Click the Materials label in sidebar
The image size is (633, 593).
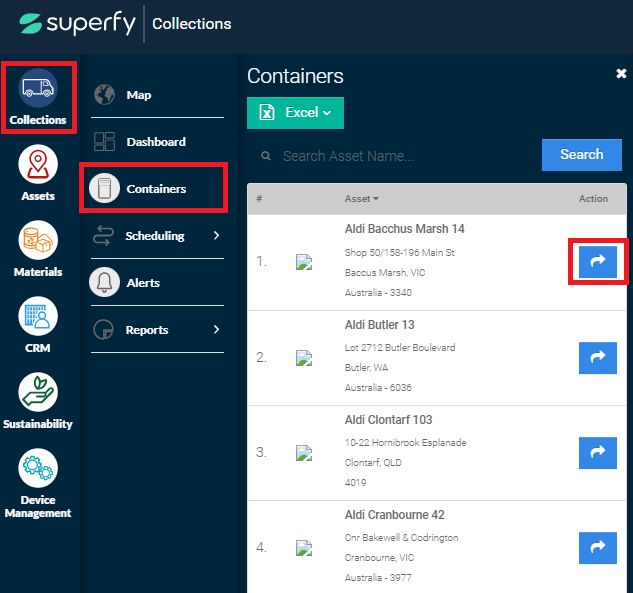pos(38,272)
